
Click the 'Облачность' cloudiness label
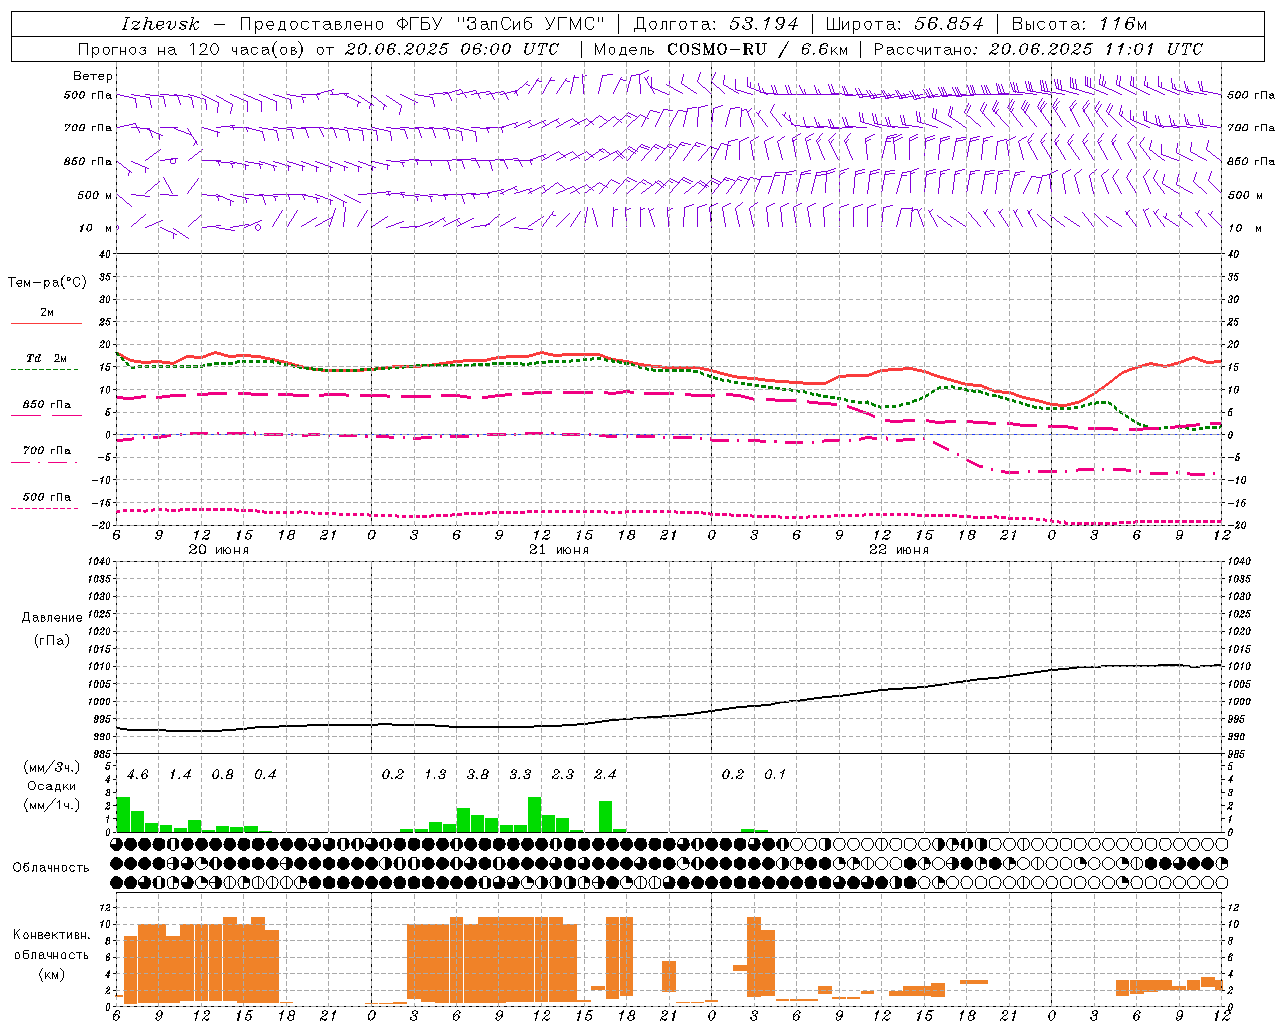pyautogui.click(x=51, y=868)
